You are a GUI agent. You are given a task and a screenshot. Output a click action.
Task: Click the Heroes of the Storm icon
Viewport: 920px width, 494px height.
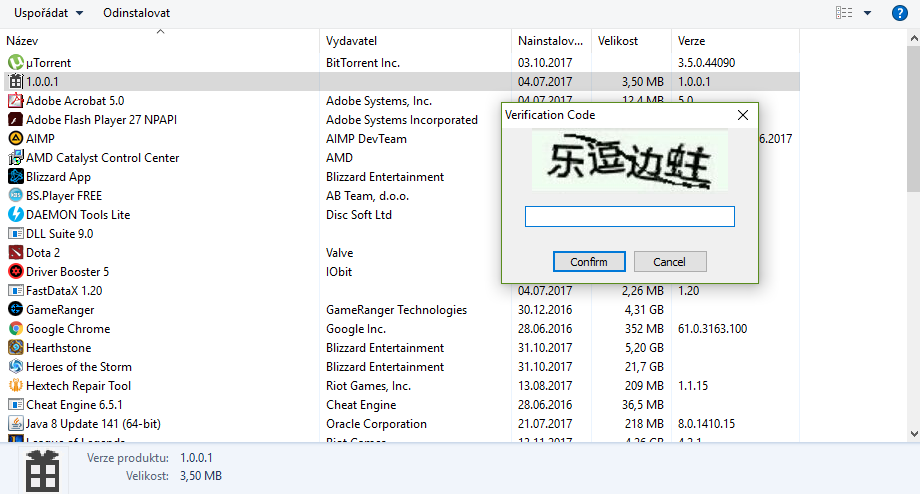16,367
